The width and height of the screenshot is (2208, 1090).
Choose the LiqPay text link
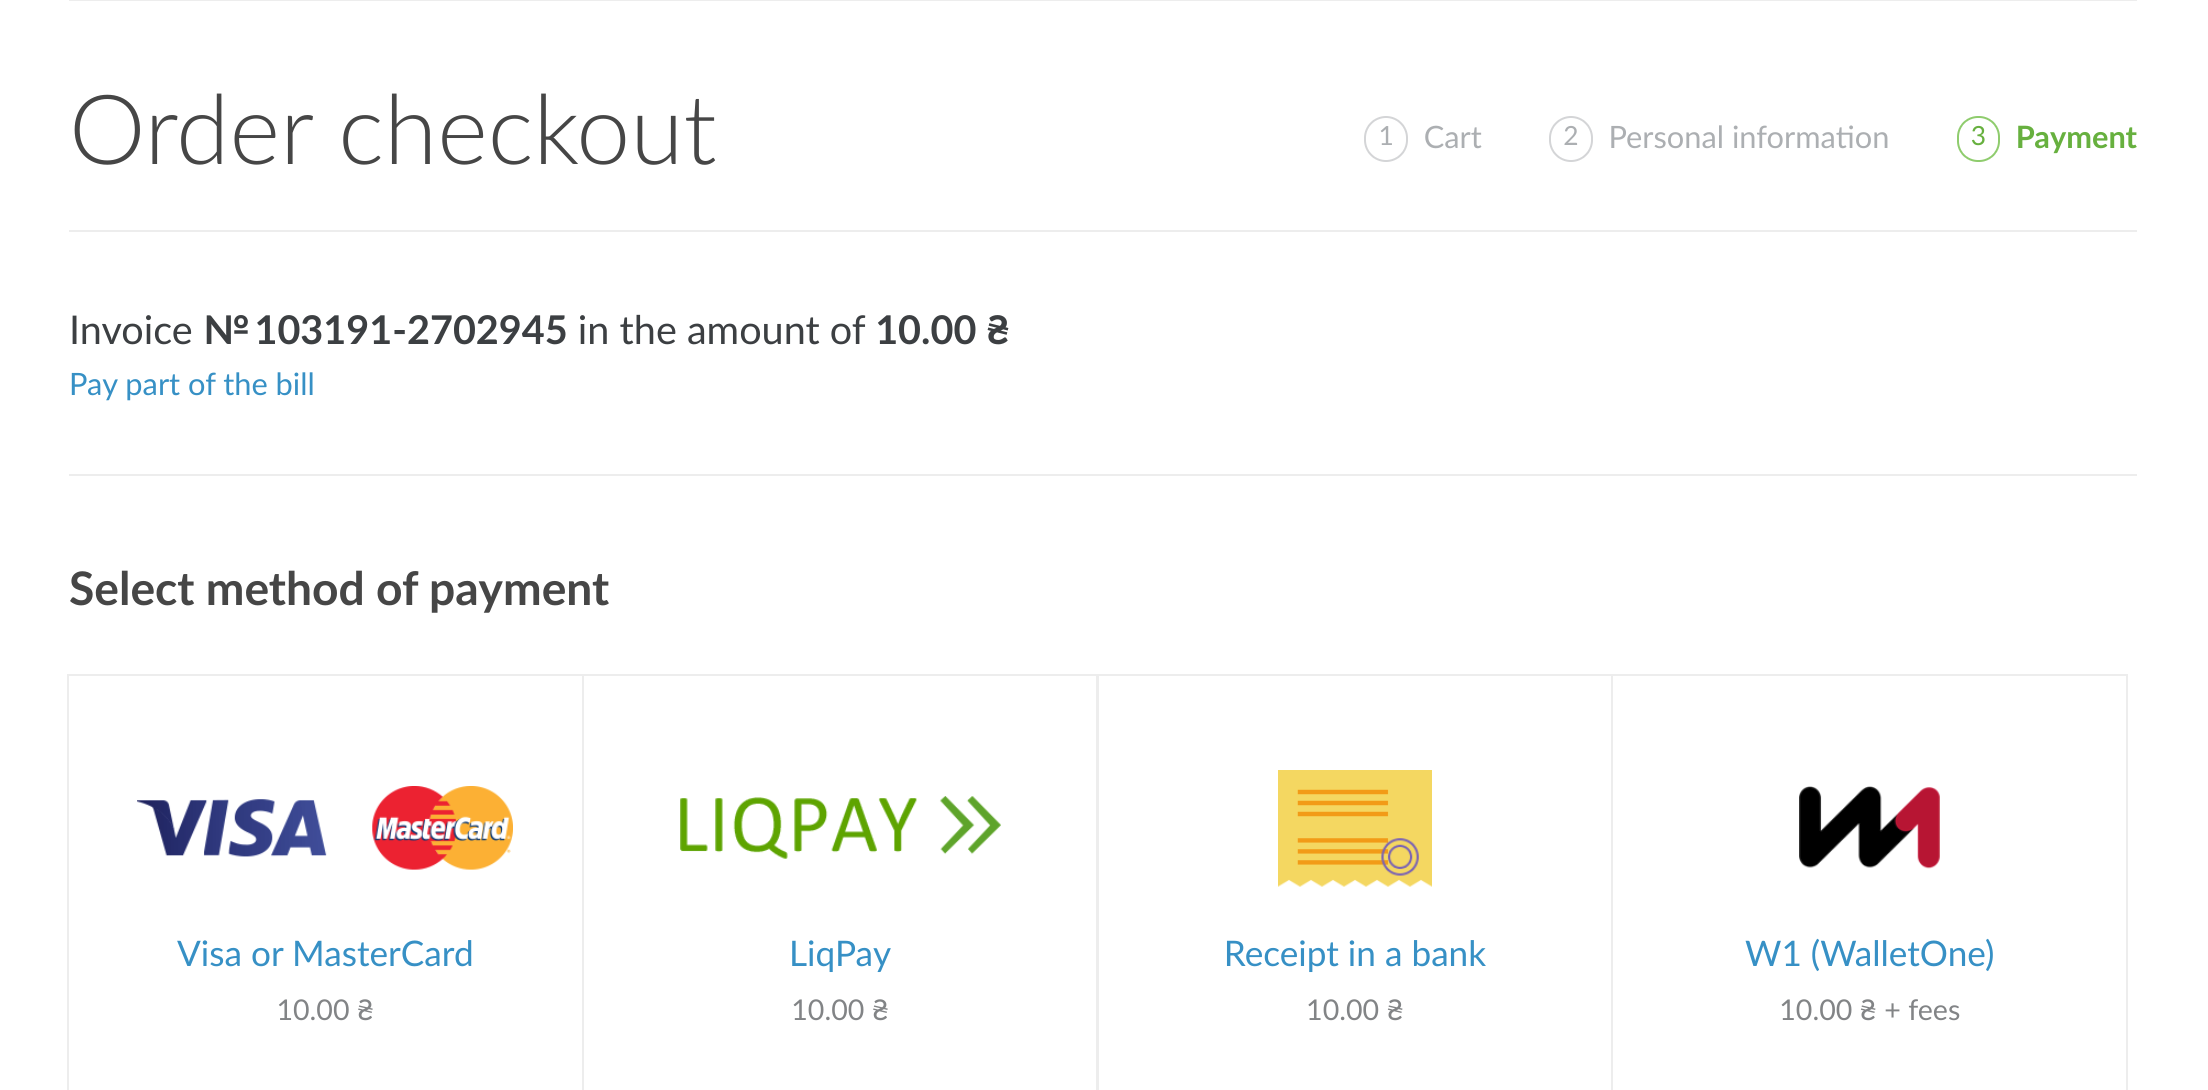840,954
